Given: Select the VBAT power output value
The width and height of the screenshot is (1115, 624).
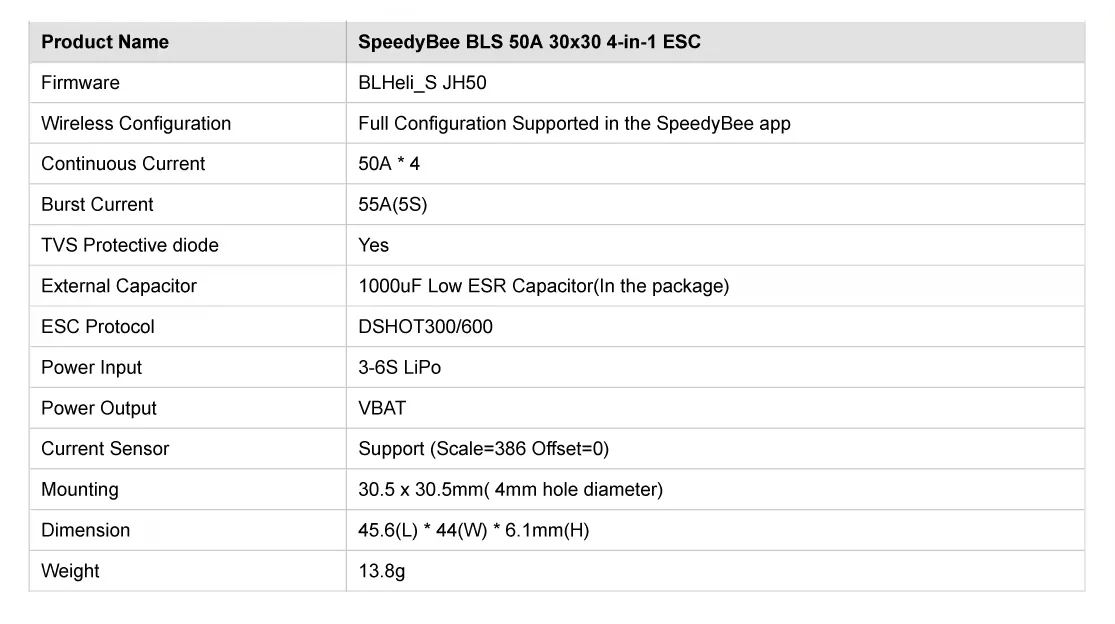Looking at the screenshot, I should [x=382, y=408].
